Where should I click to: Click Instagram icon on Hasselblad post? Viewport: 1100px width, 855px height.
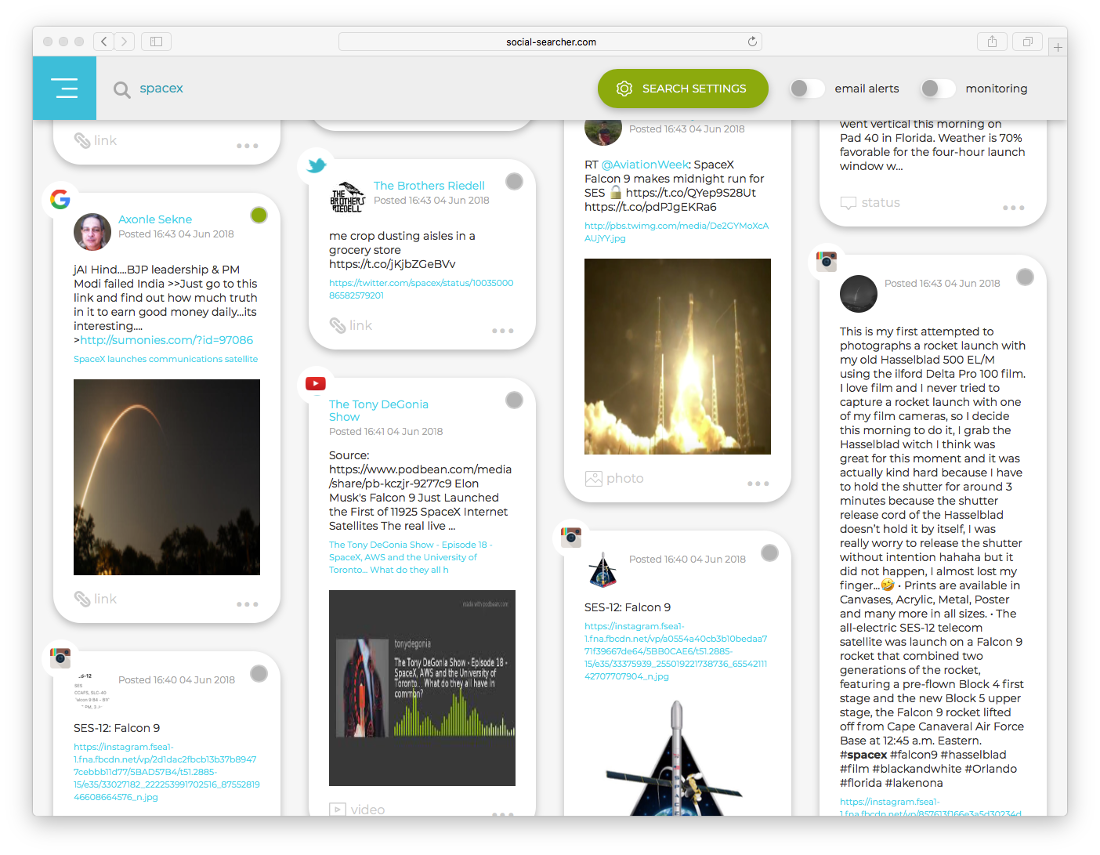coord(826,261)
